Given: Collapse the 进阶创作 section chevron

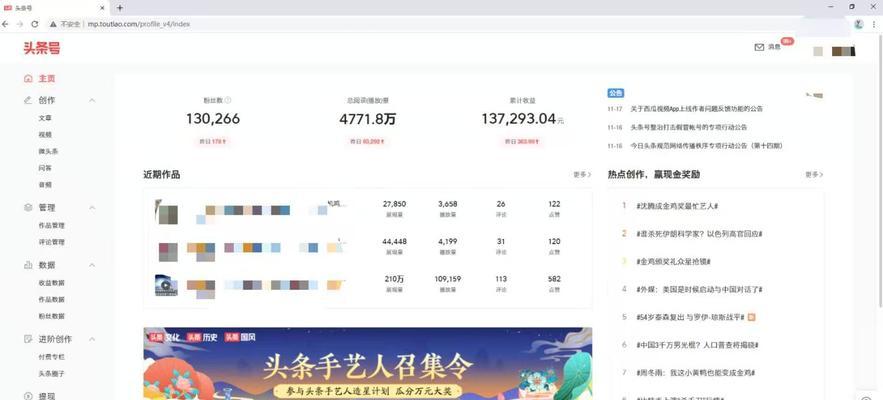Looking at the screenshot, I should [x=92, y=339].
